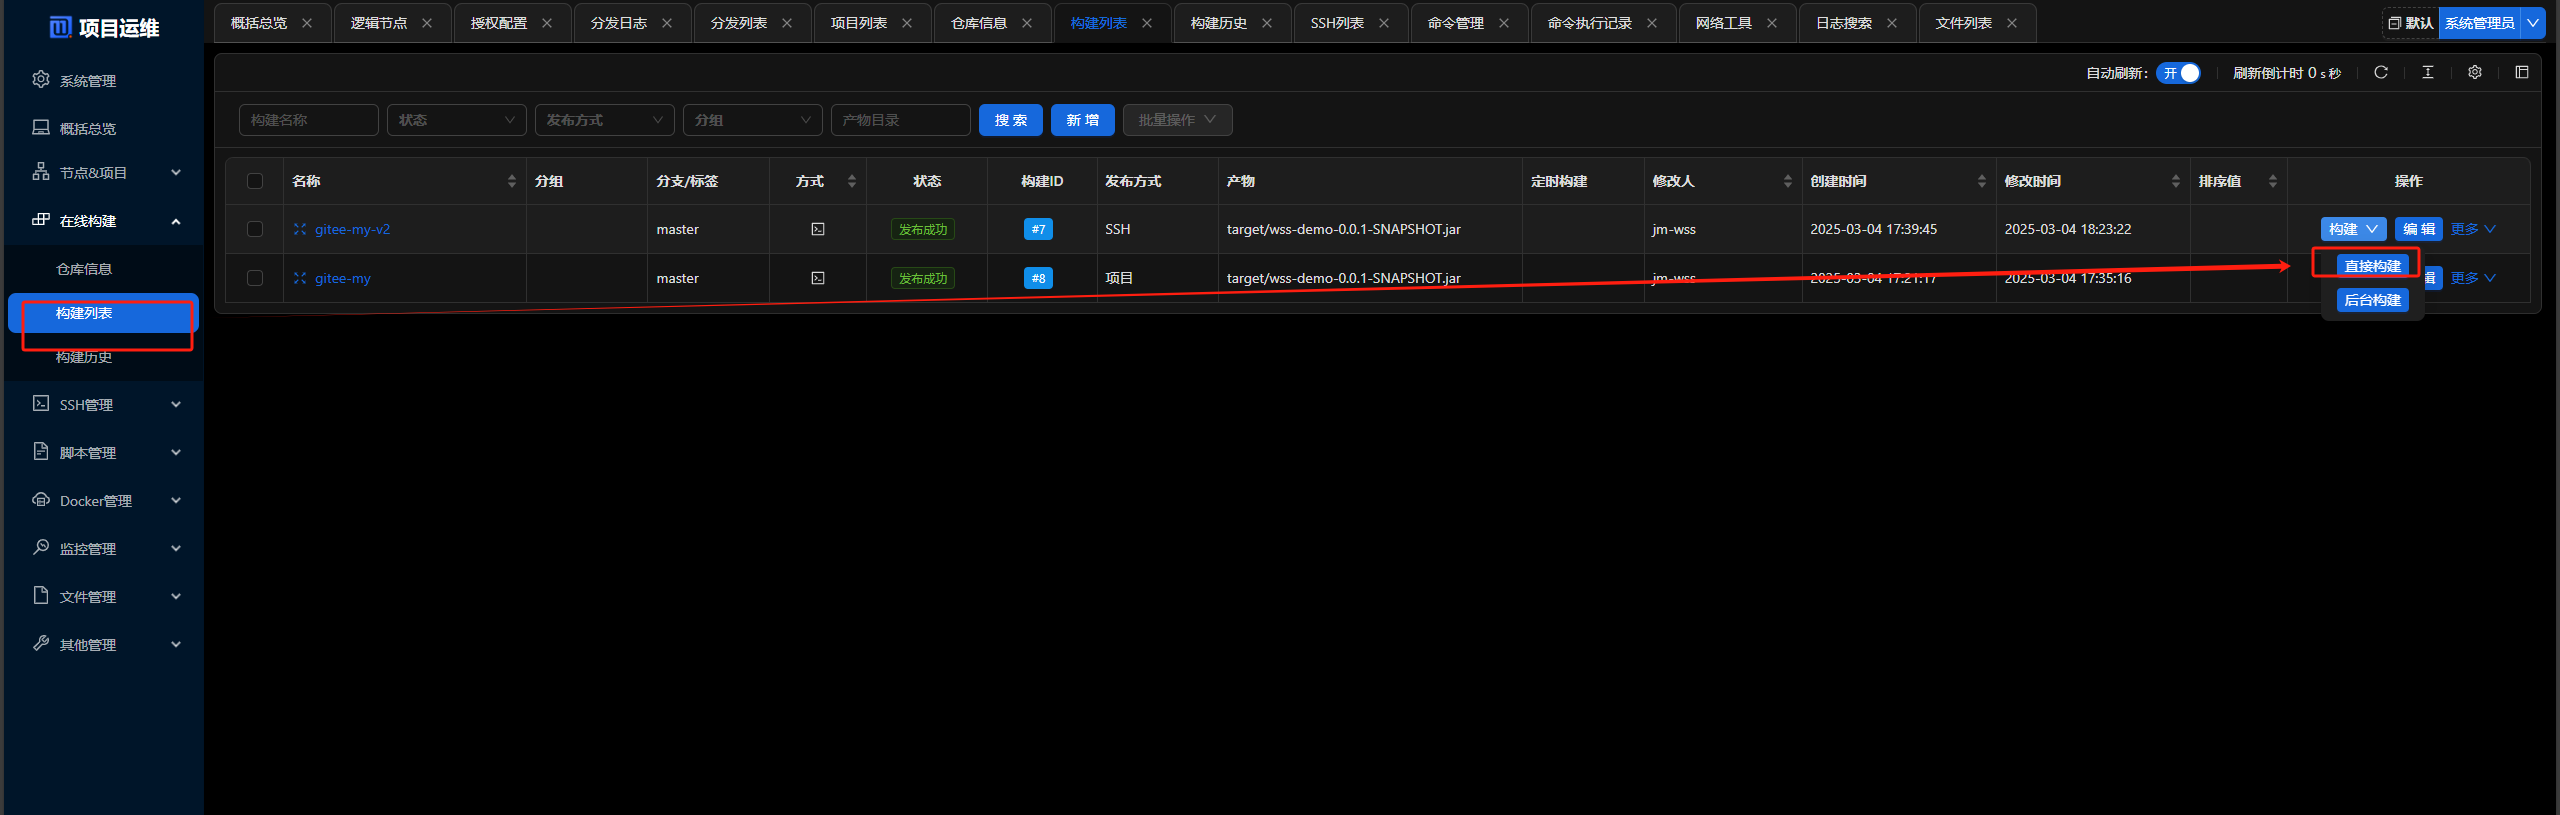Click the fullscreen layout icon top right
The image size is (2560, 815).
coord(2521,73)
